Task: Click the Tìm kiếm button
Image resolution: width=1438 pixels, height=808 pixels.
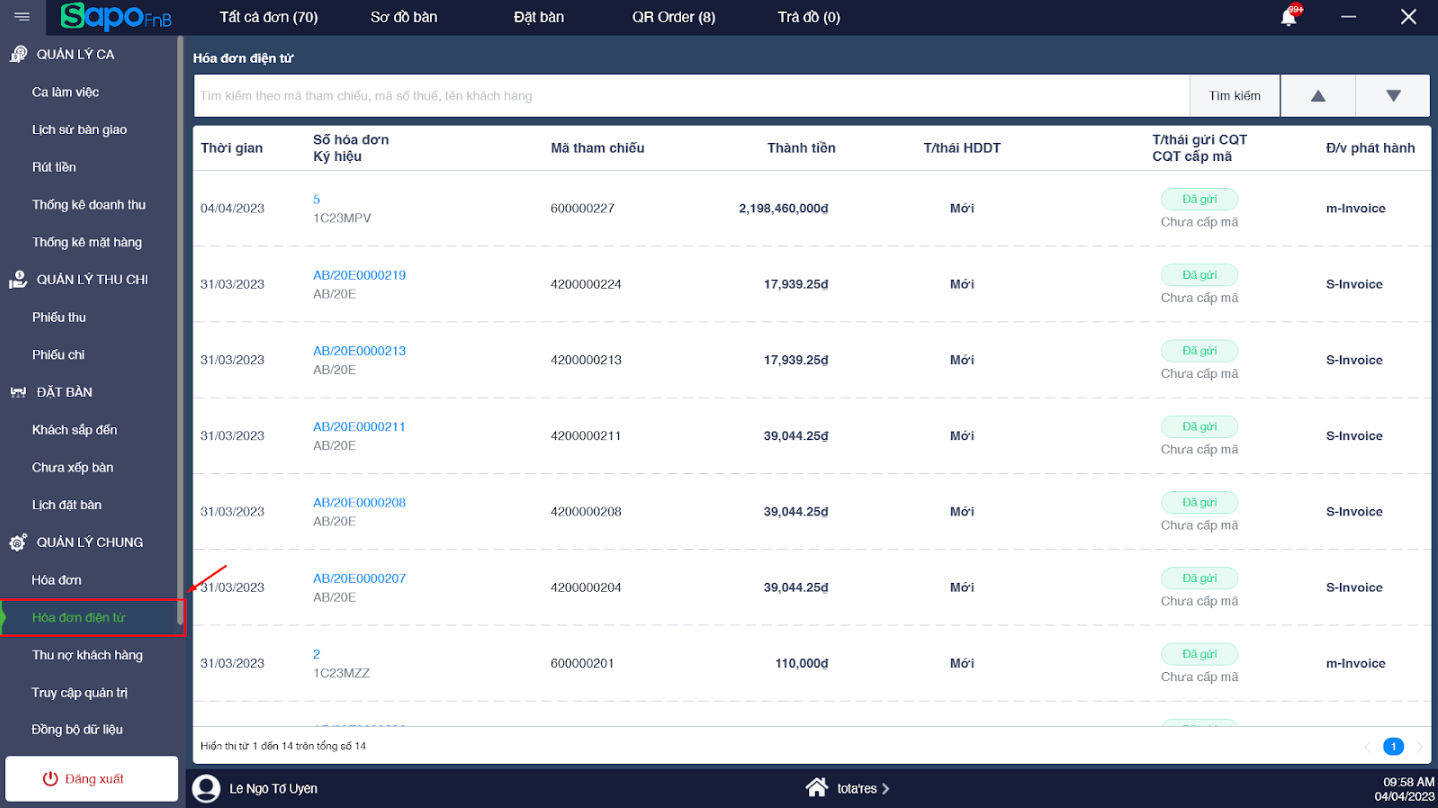Action: 1235,96
